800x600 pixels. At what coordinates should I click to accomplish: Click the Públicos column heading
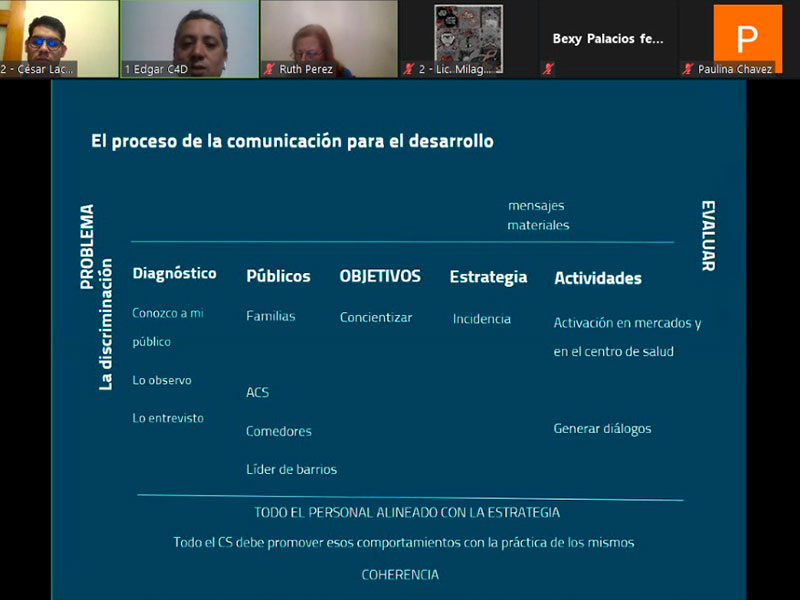tap(278, 276)
